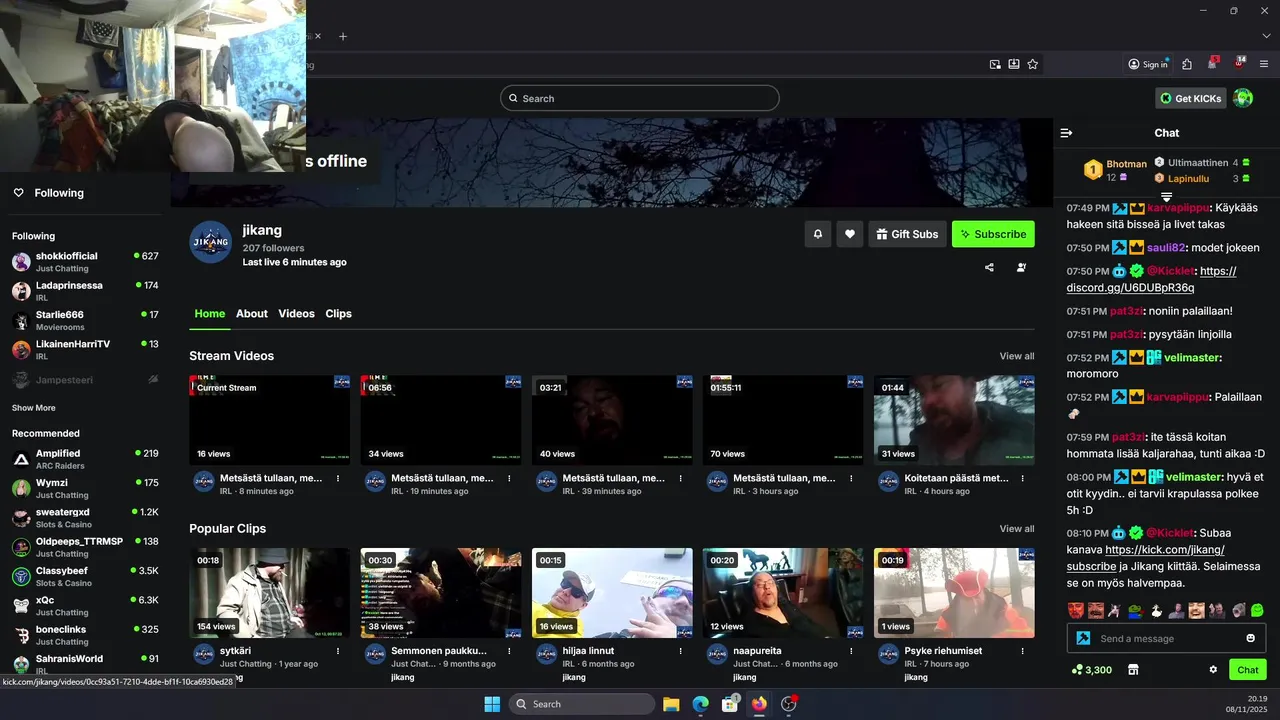The image size is (1280, 720).
Task: Toggle the follow heart button for jikang
Action: pos(849,234)
